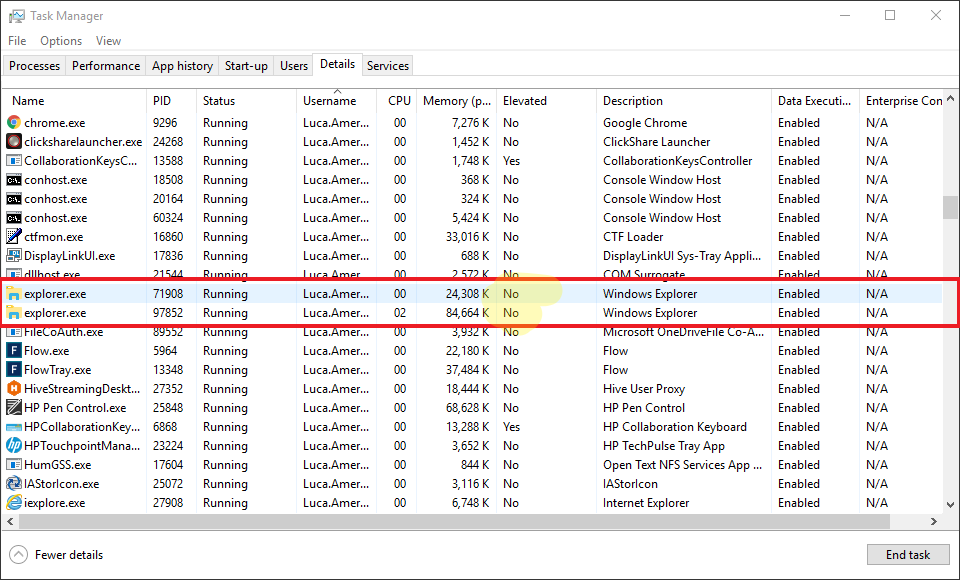Sort by the Enterprise Con column header
This screenshot has height=580, width=960.
tap(902, 101)
